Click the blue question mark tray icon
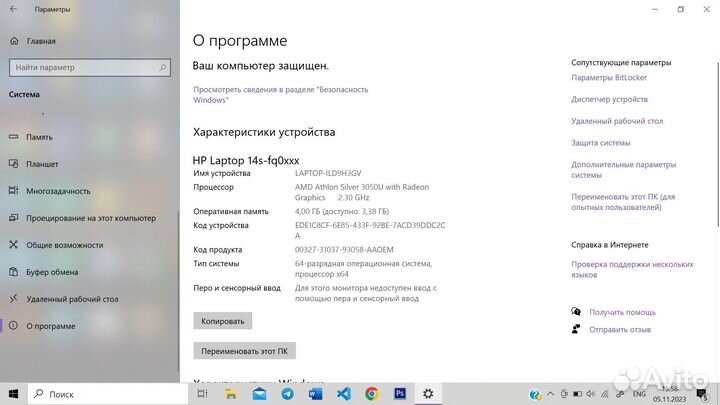720x405 pixels. pyautogui.click(x=534, y=394)
